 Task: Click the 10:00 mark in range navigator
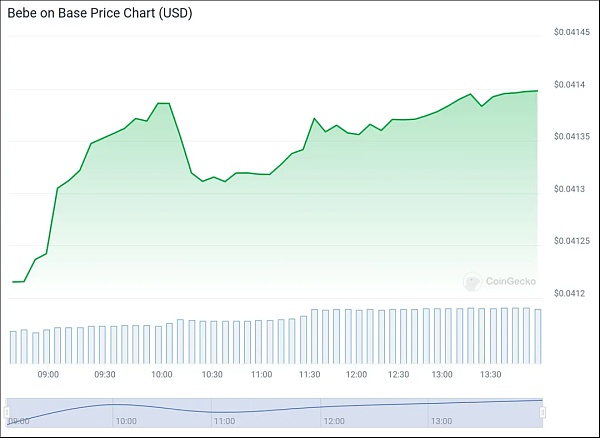pos(126,422)
